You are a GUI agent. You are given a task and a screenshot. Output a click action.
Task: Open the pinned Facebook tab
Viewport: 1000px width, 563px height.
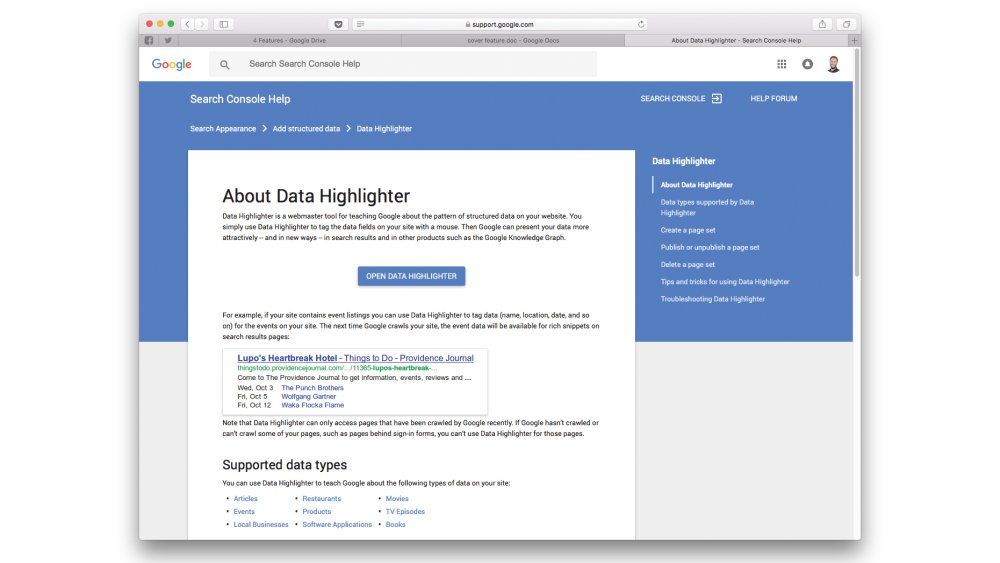[x=149, y=40]
